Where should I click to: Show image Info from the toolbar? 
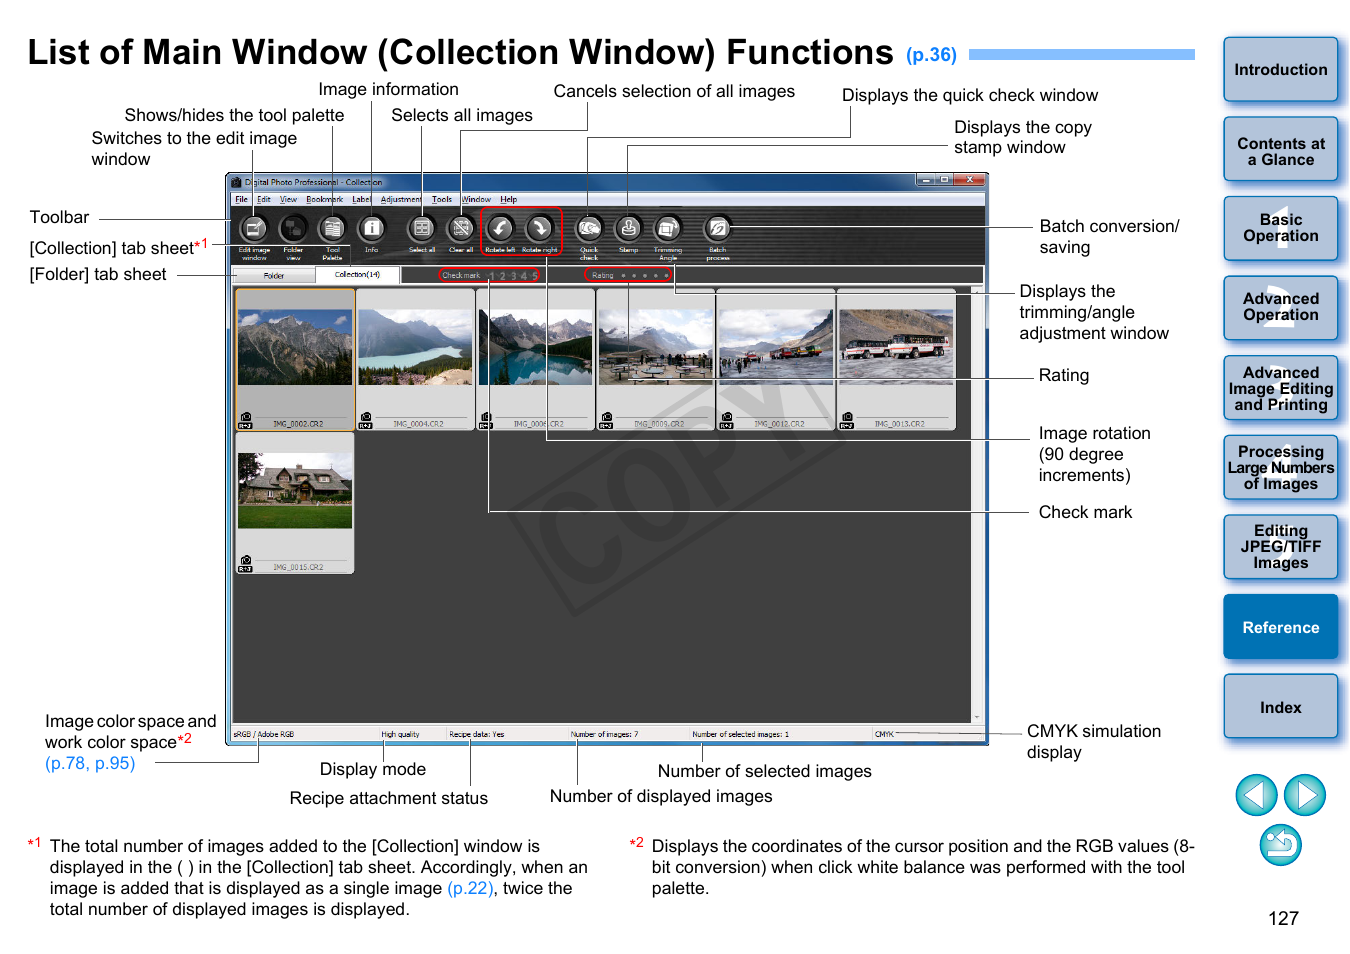[371, 229]
